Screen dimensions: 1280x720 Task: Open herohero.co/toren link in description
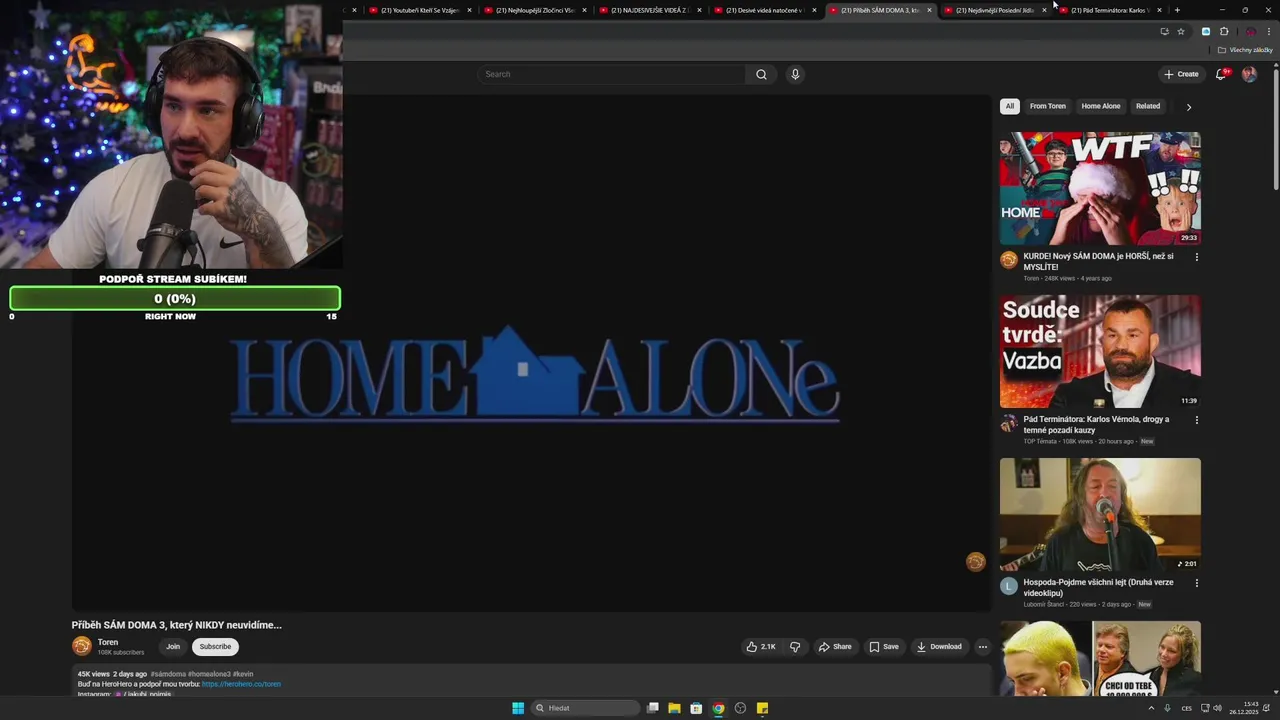tap(241, 684)
